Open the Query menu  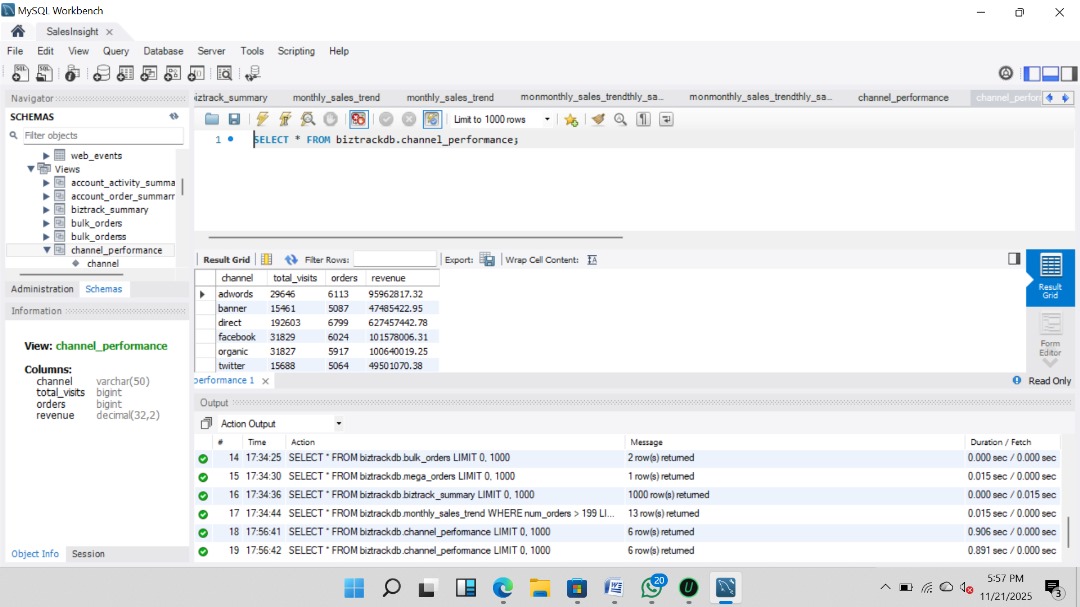pyautogui.click(x=116, y=51)
